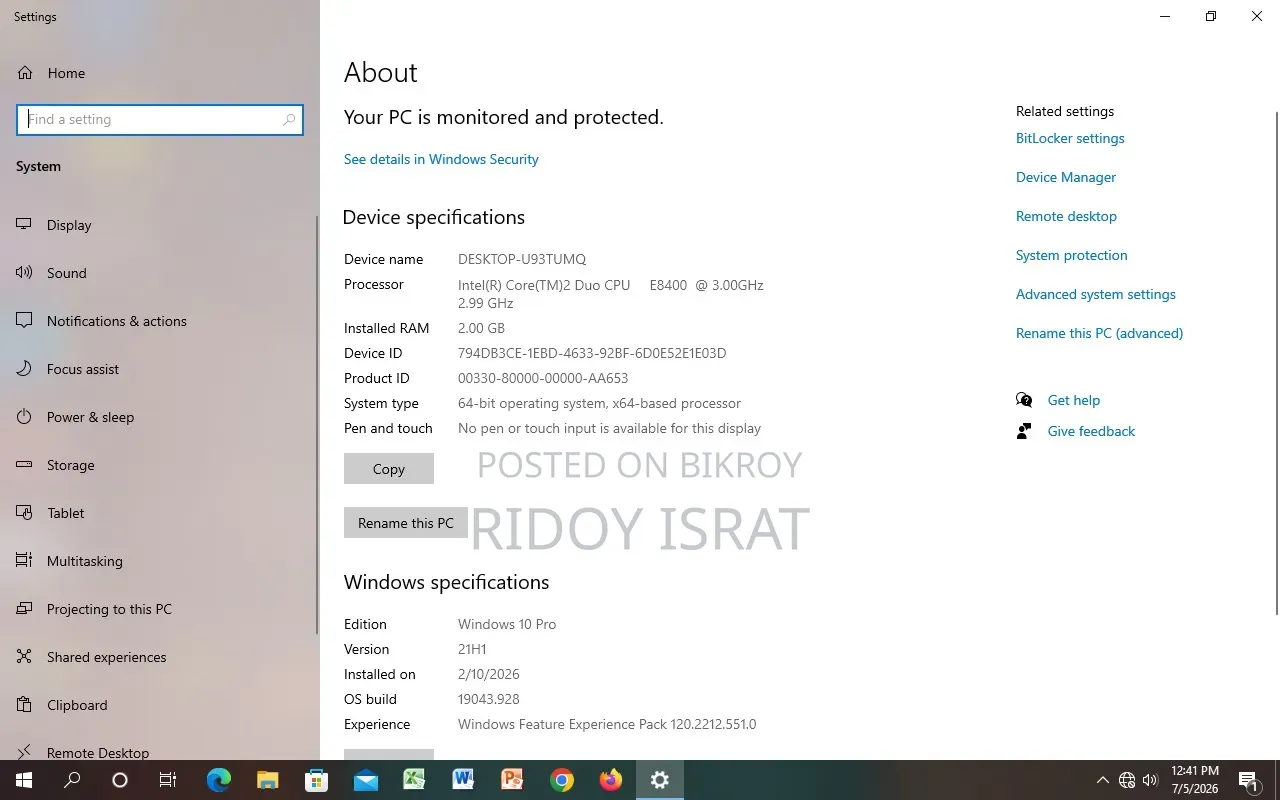Click the Find a setting search box
The height and width of the screenshot is (800, 1280).
point(160,119)
